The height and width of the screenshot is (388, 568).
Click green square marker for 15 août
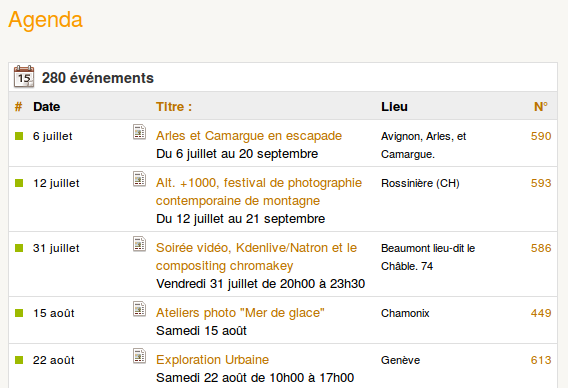tap(19, 313)
